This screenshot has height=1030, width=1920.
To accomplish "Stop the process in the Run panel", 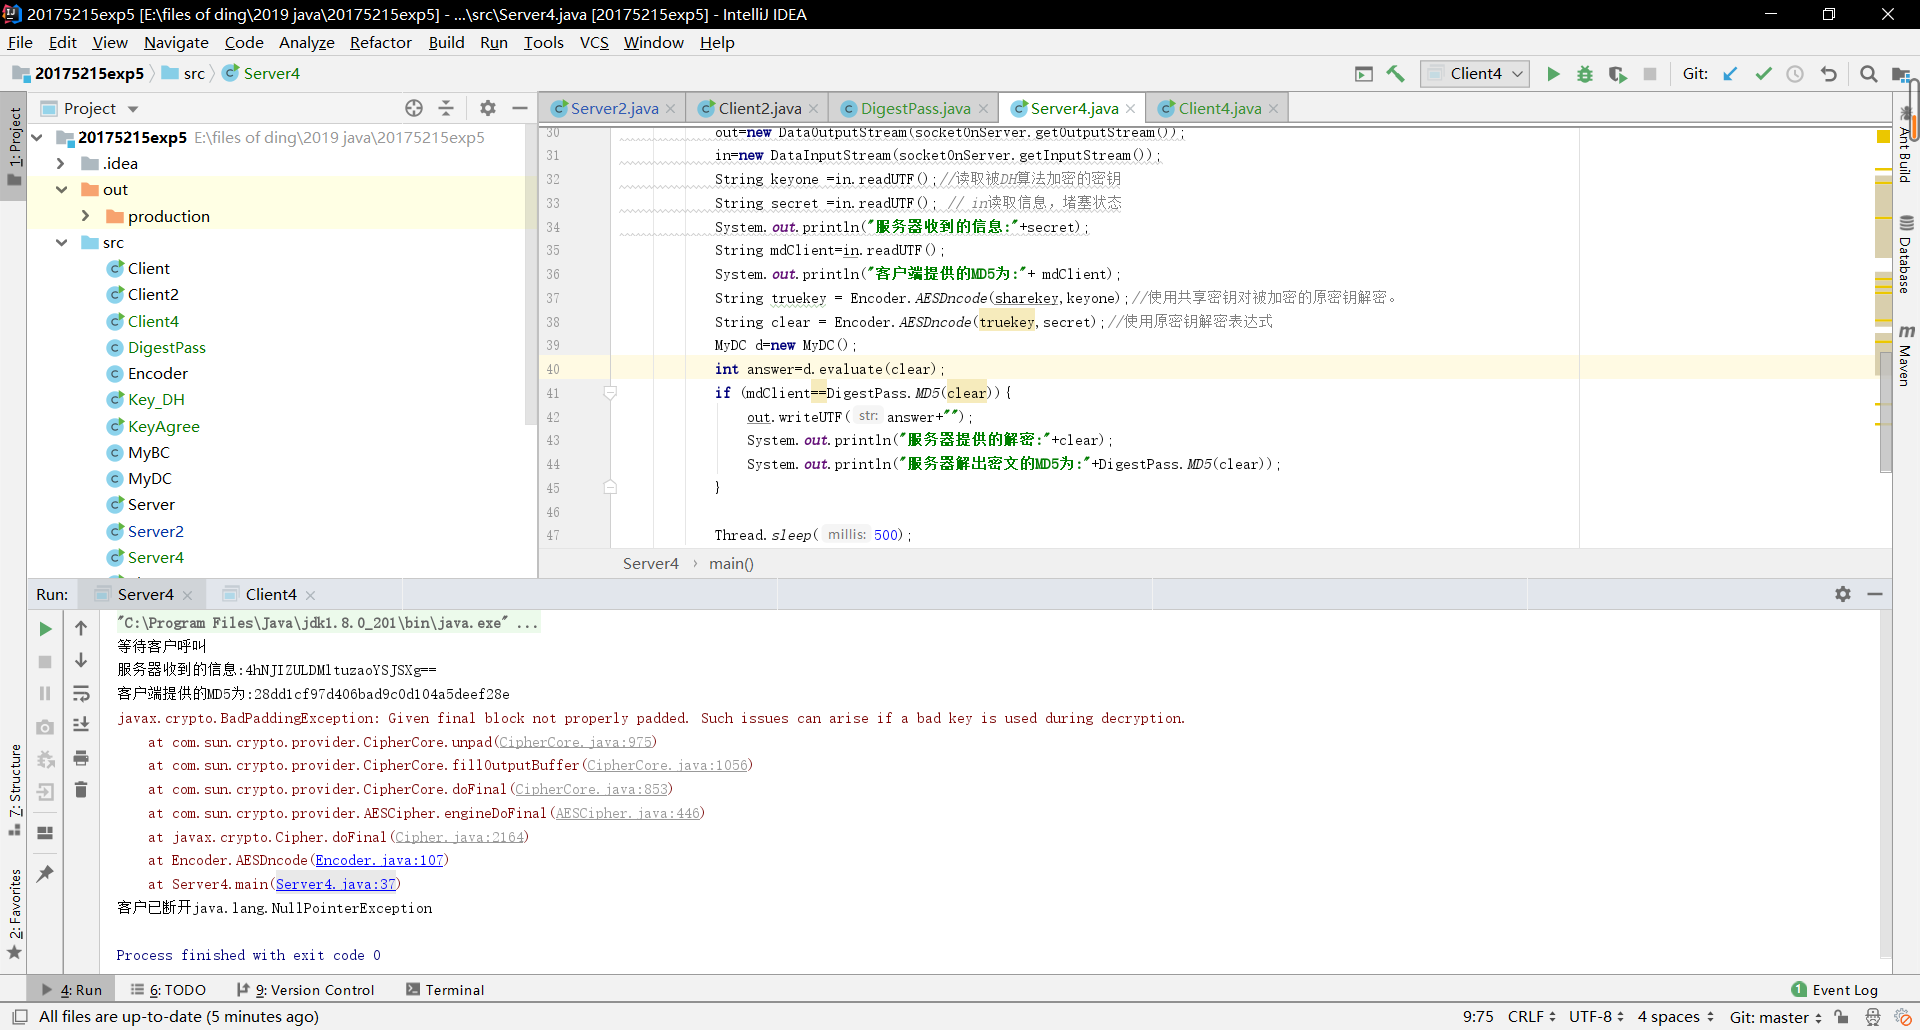I will pos(45,662).
